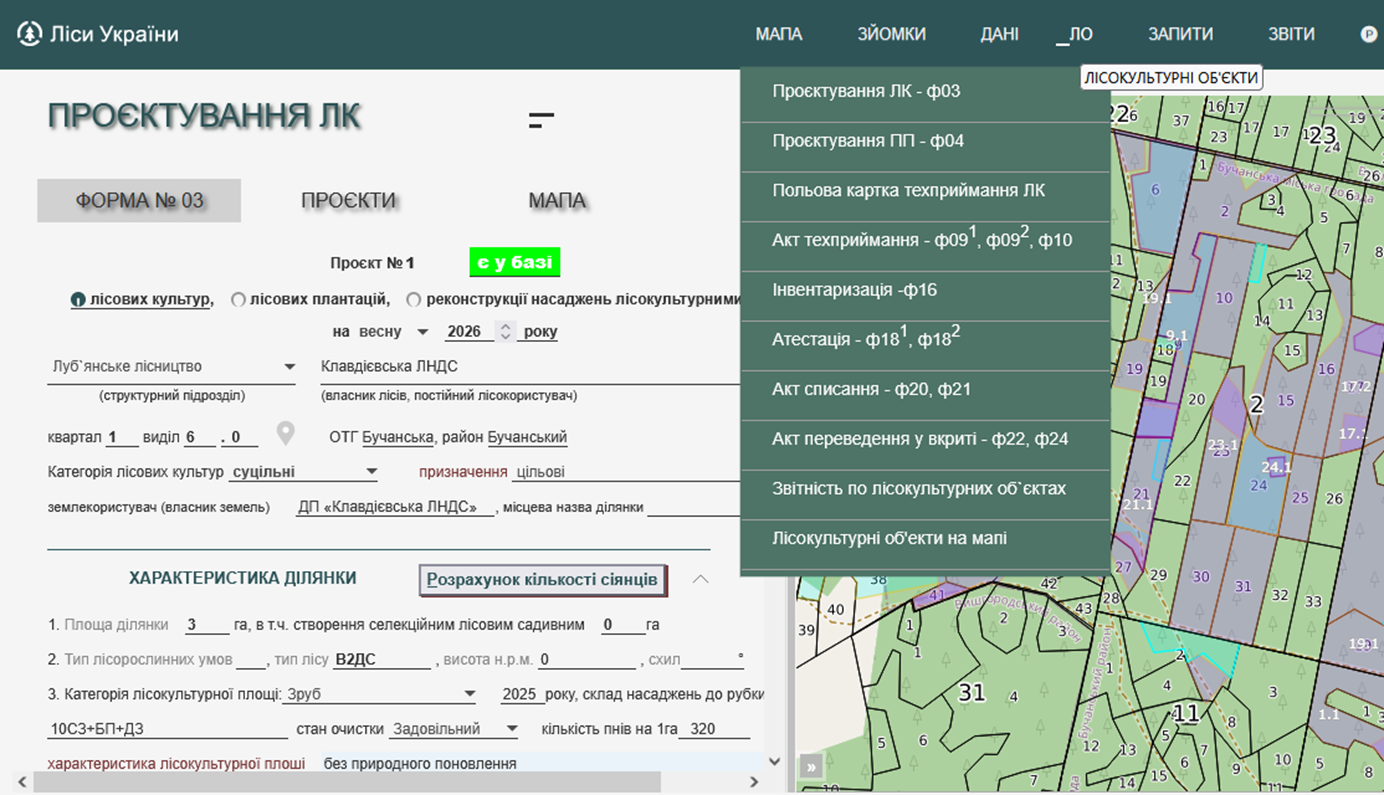1384x795 pixels.
Task: Select the лісових плантацій radio button
Action: coord(238,299)
